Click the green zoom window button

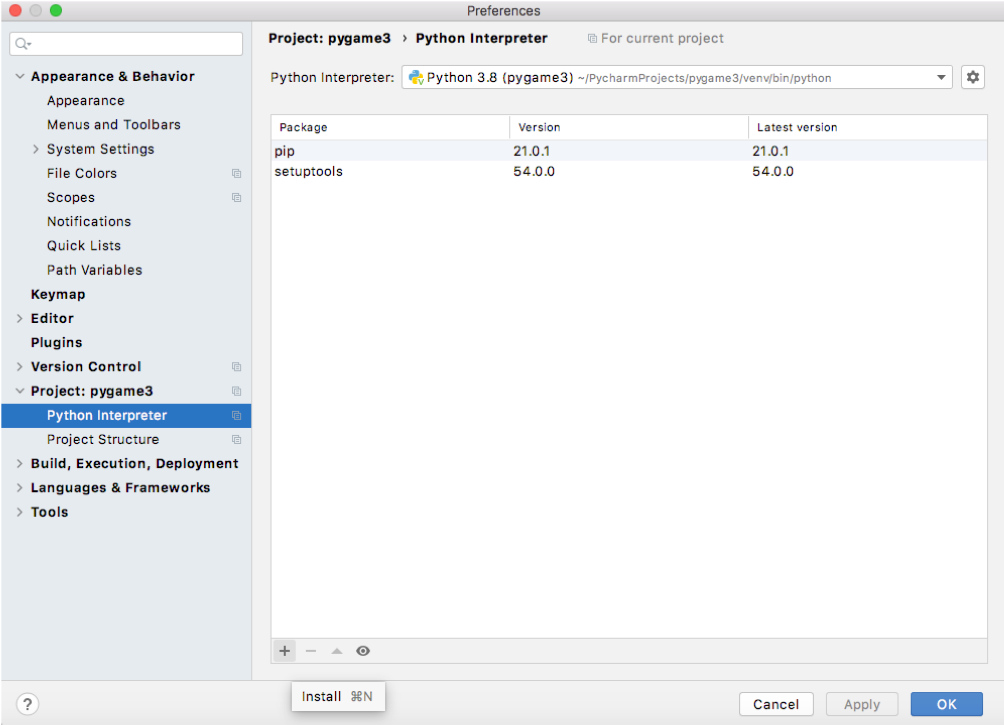tap(56, 10)
